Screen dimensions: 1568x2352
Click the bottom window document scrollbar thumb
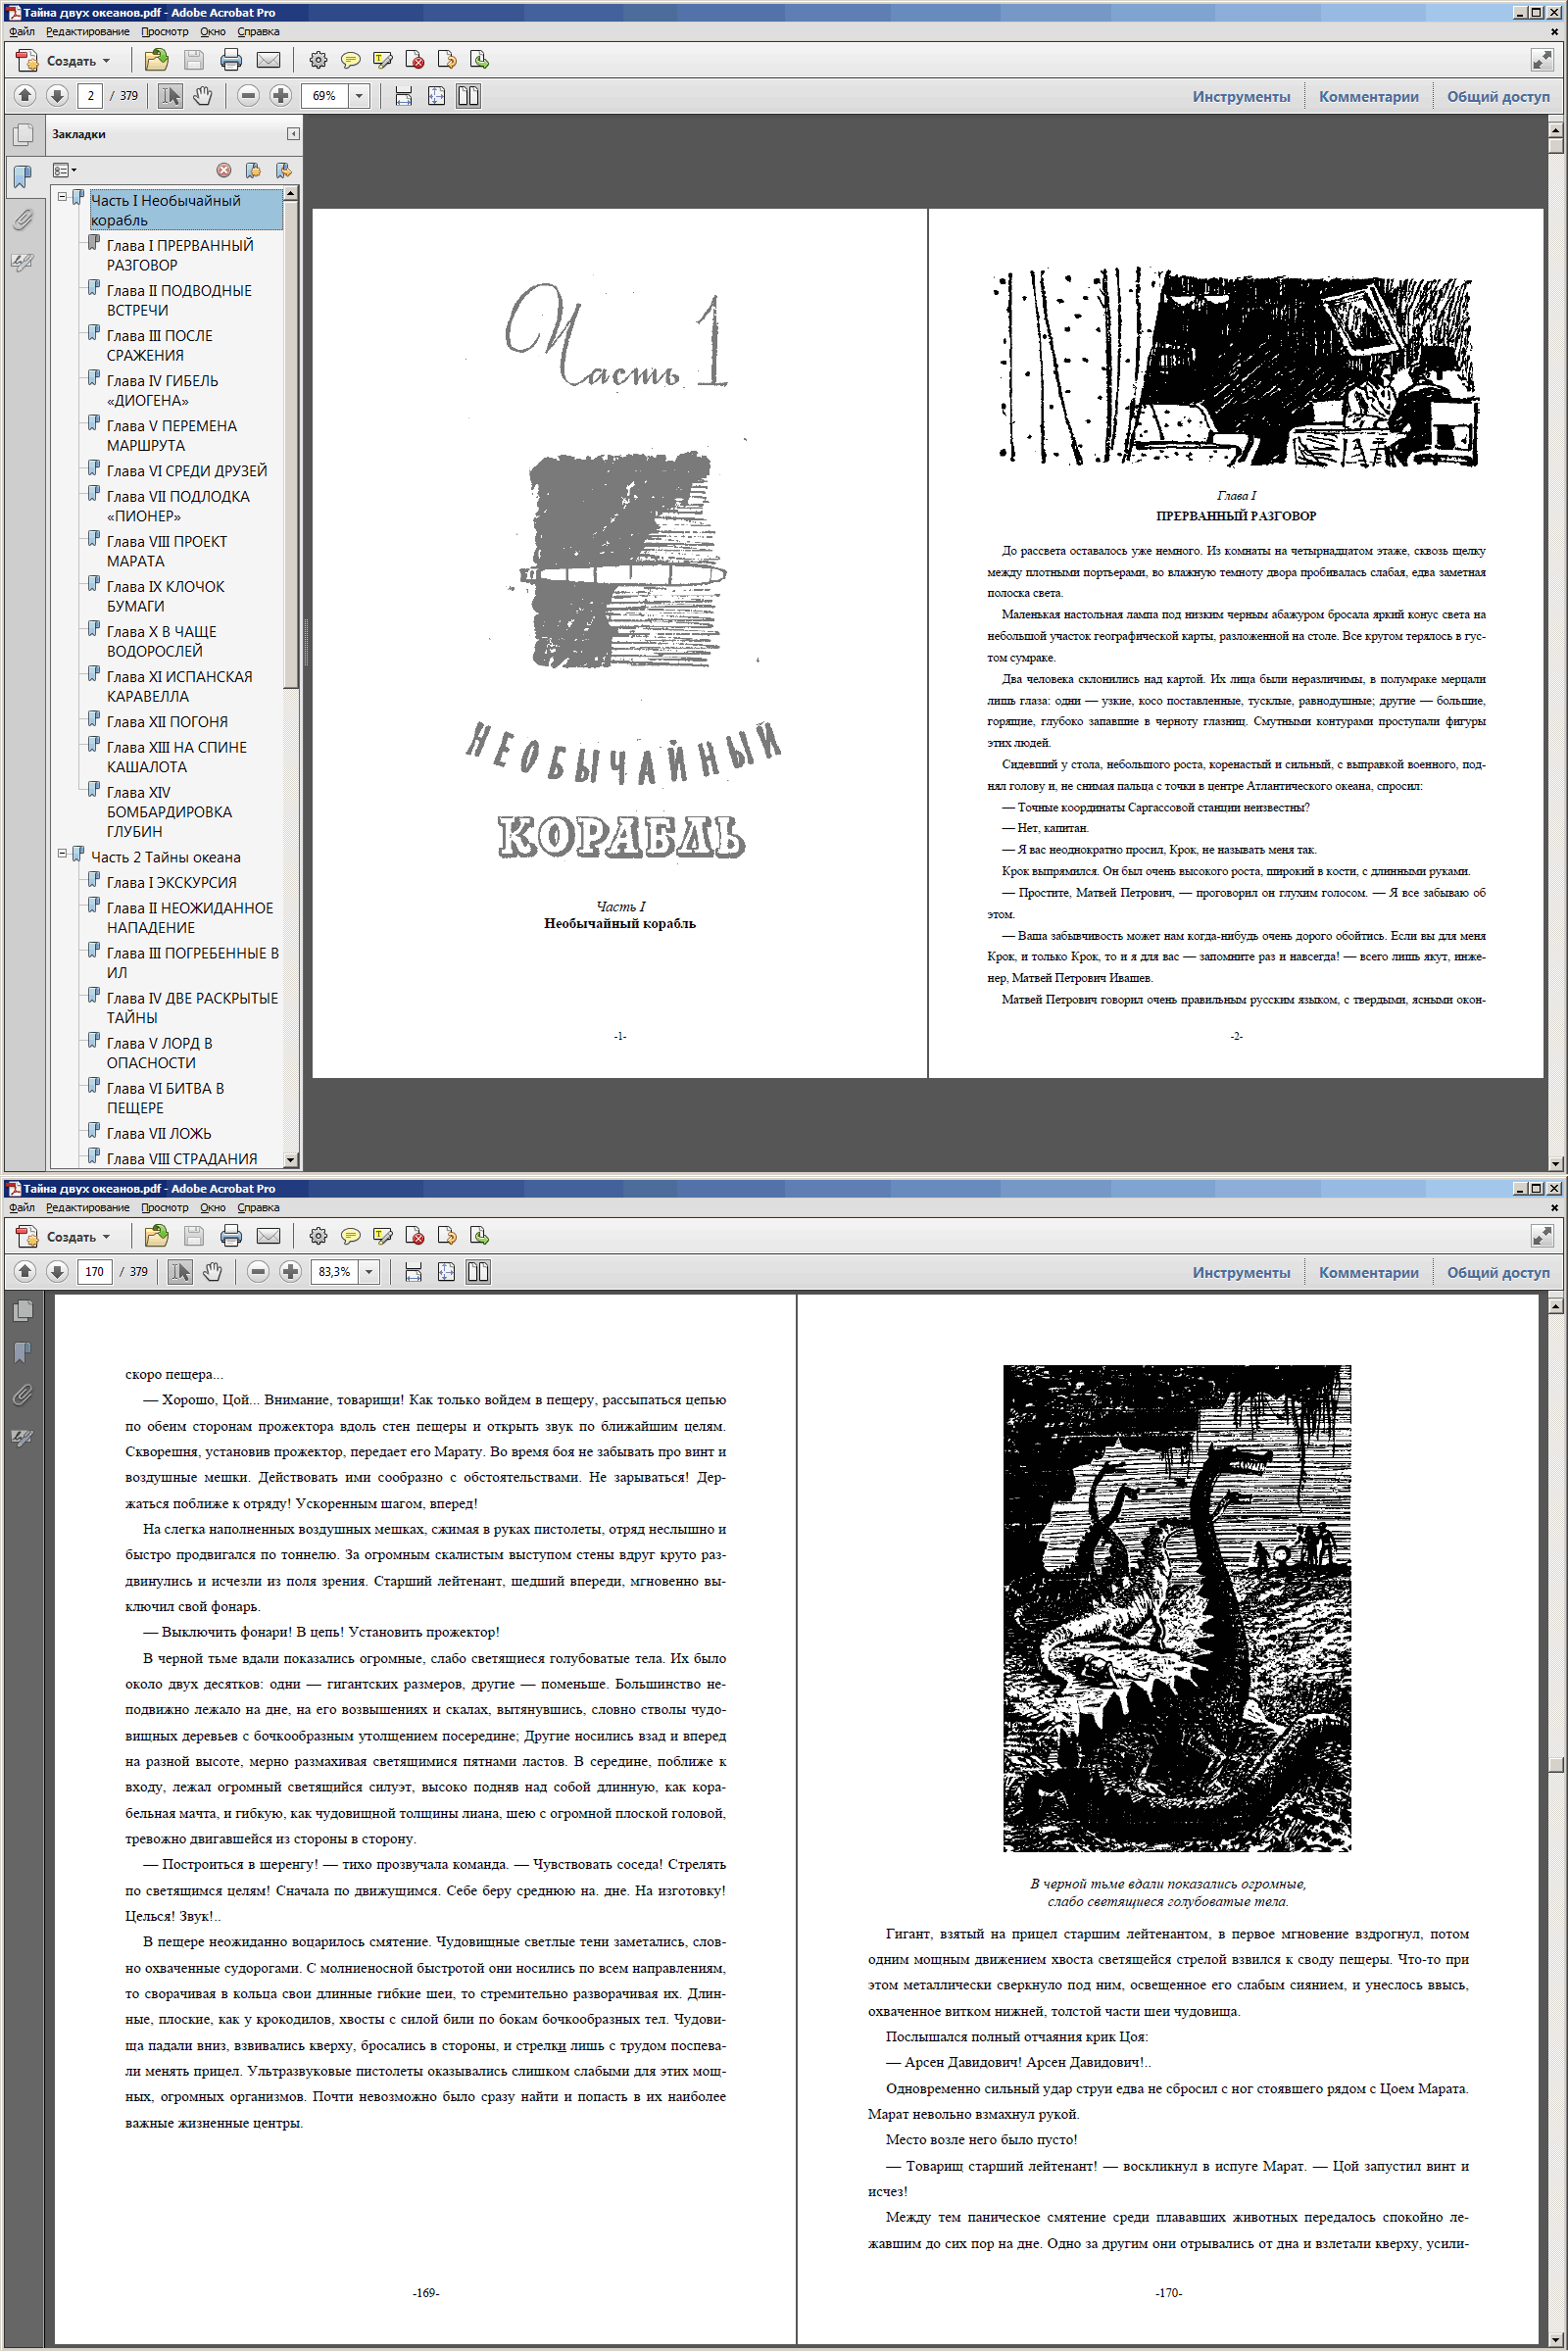pos(1554,1765)
